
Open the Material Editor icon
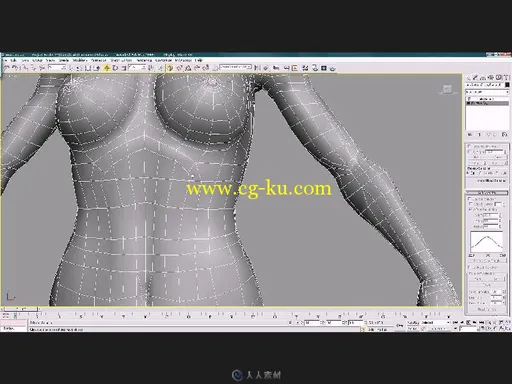click(305, 68)
